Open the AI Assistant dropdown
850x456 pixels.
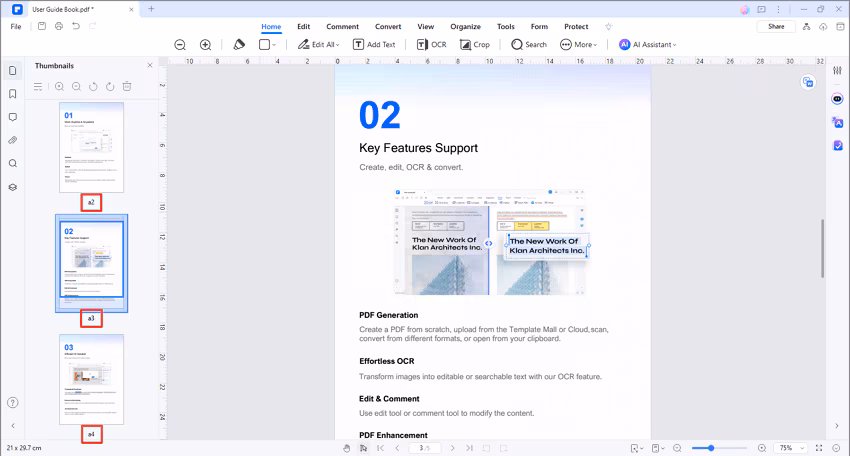pyautogui.click(x=648, y=44)
